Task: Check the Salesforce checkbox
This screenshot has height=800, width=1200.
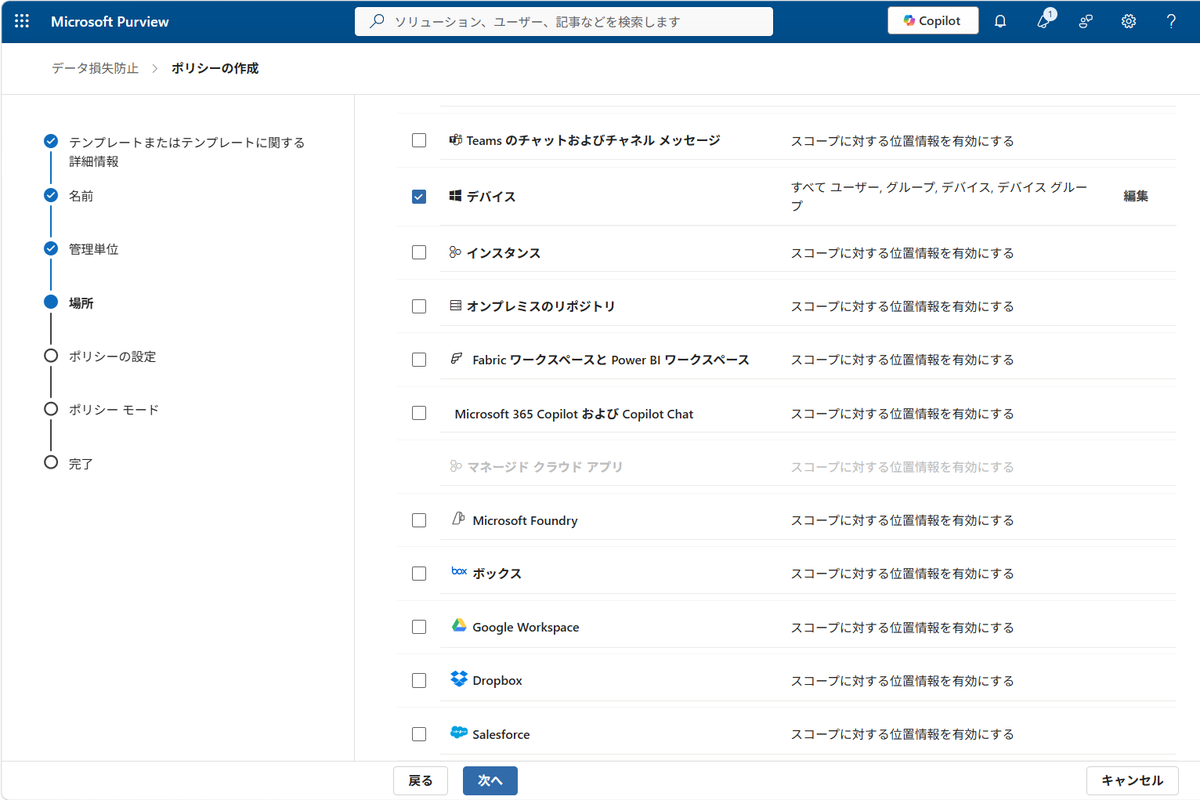Action: point(419,734)
